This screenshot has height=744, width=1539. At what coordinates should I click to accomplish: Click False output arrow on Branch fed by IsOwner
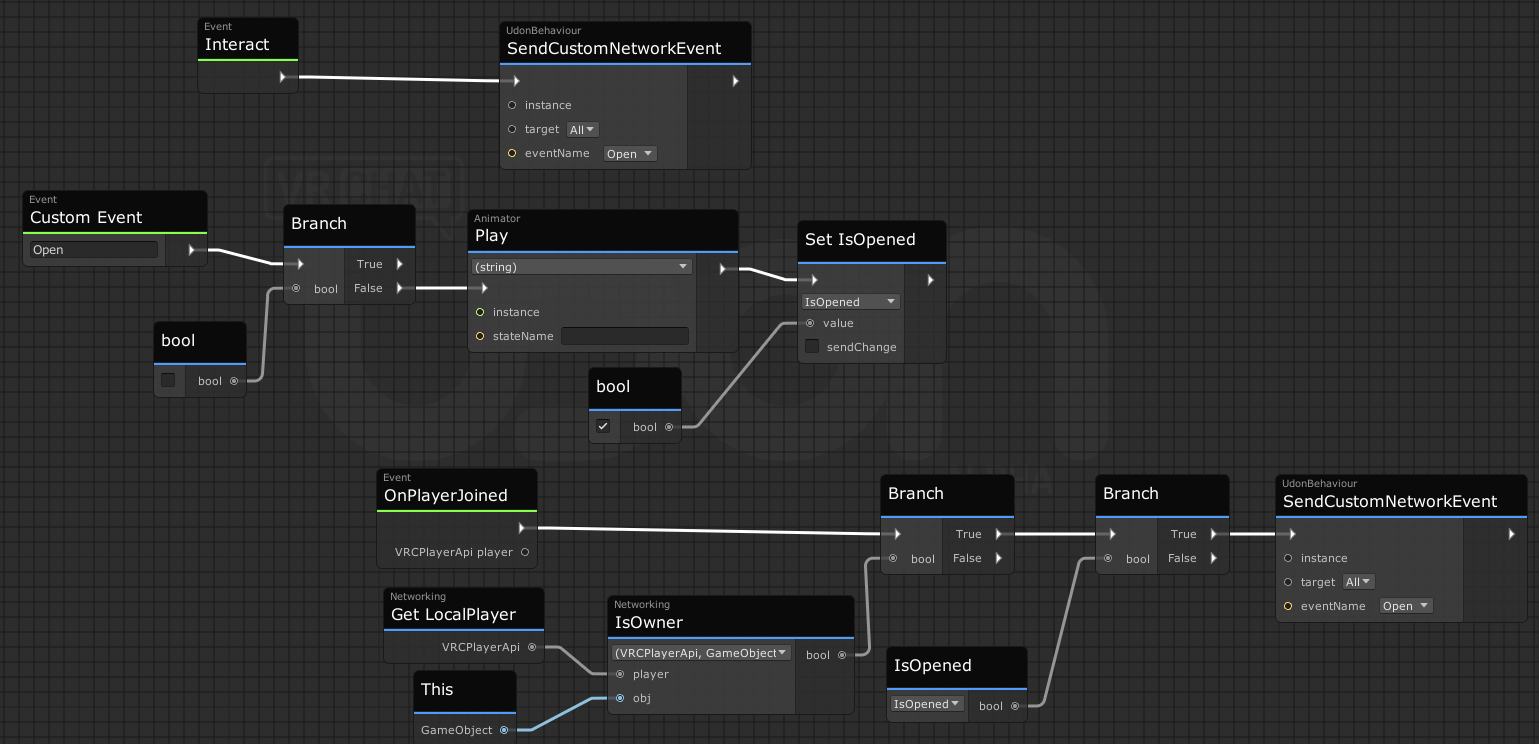[998, 558]
